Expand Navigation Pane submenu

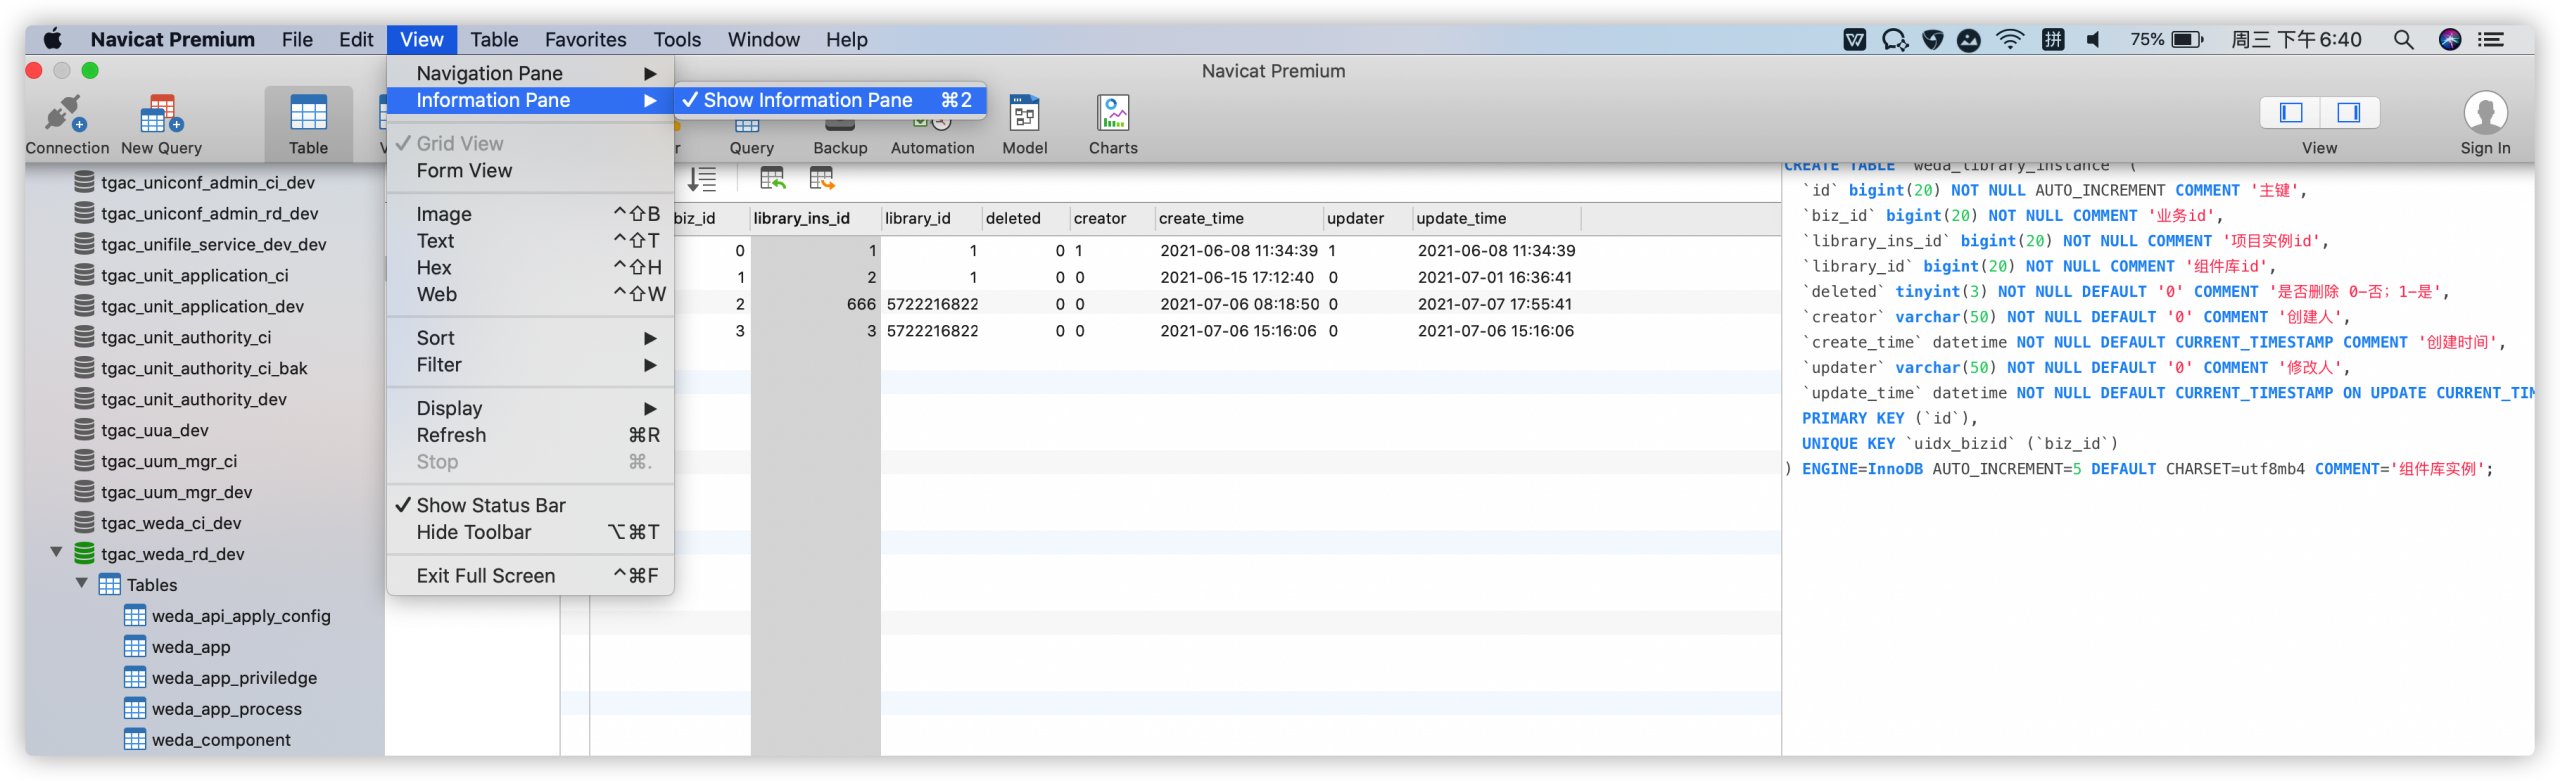click(x=530, y=73)
